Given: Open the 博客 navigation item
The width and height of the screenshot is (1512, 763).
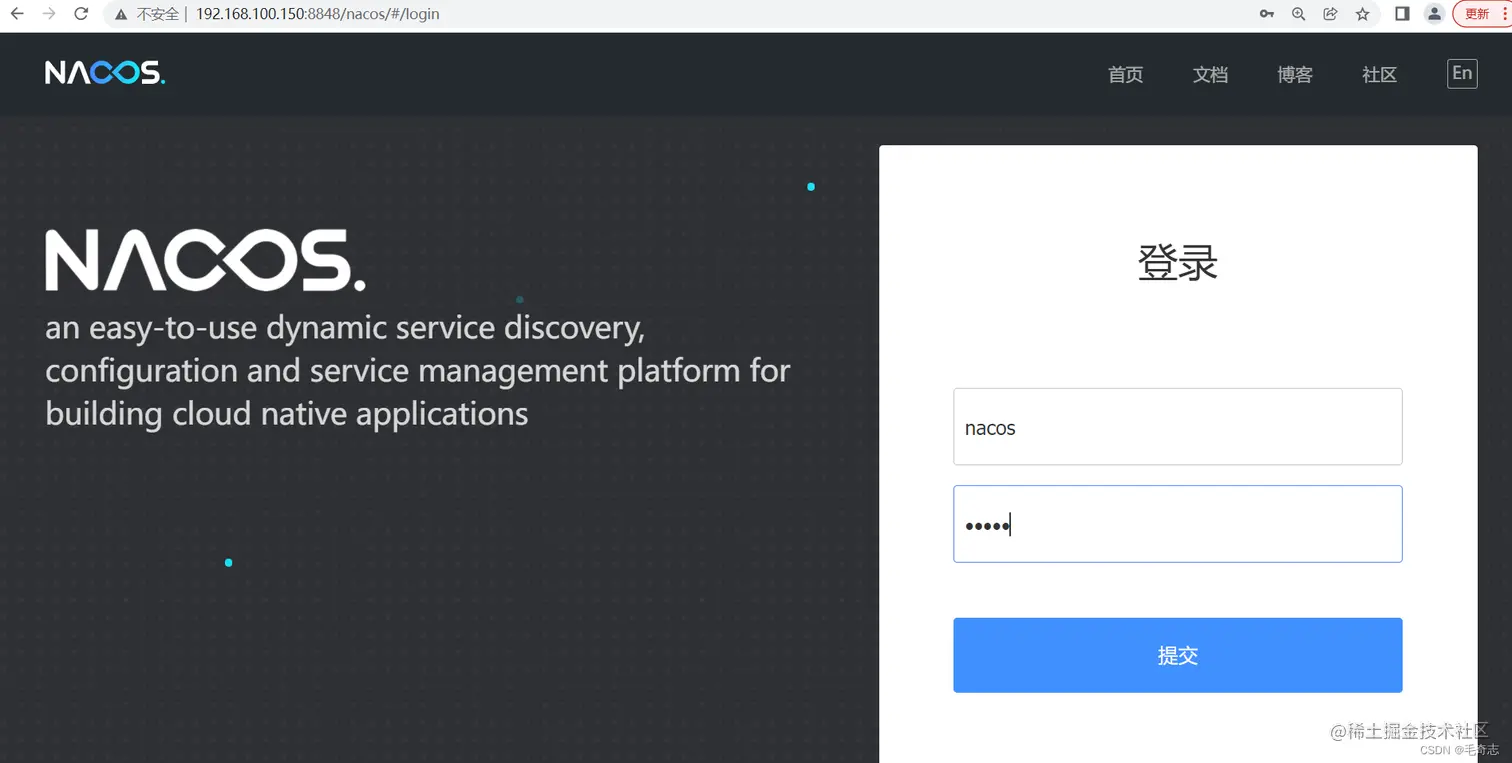Looking at the screenshot, I should click(x=1295, y=75).
